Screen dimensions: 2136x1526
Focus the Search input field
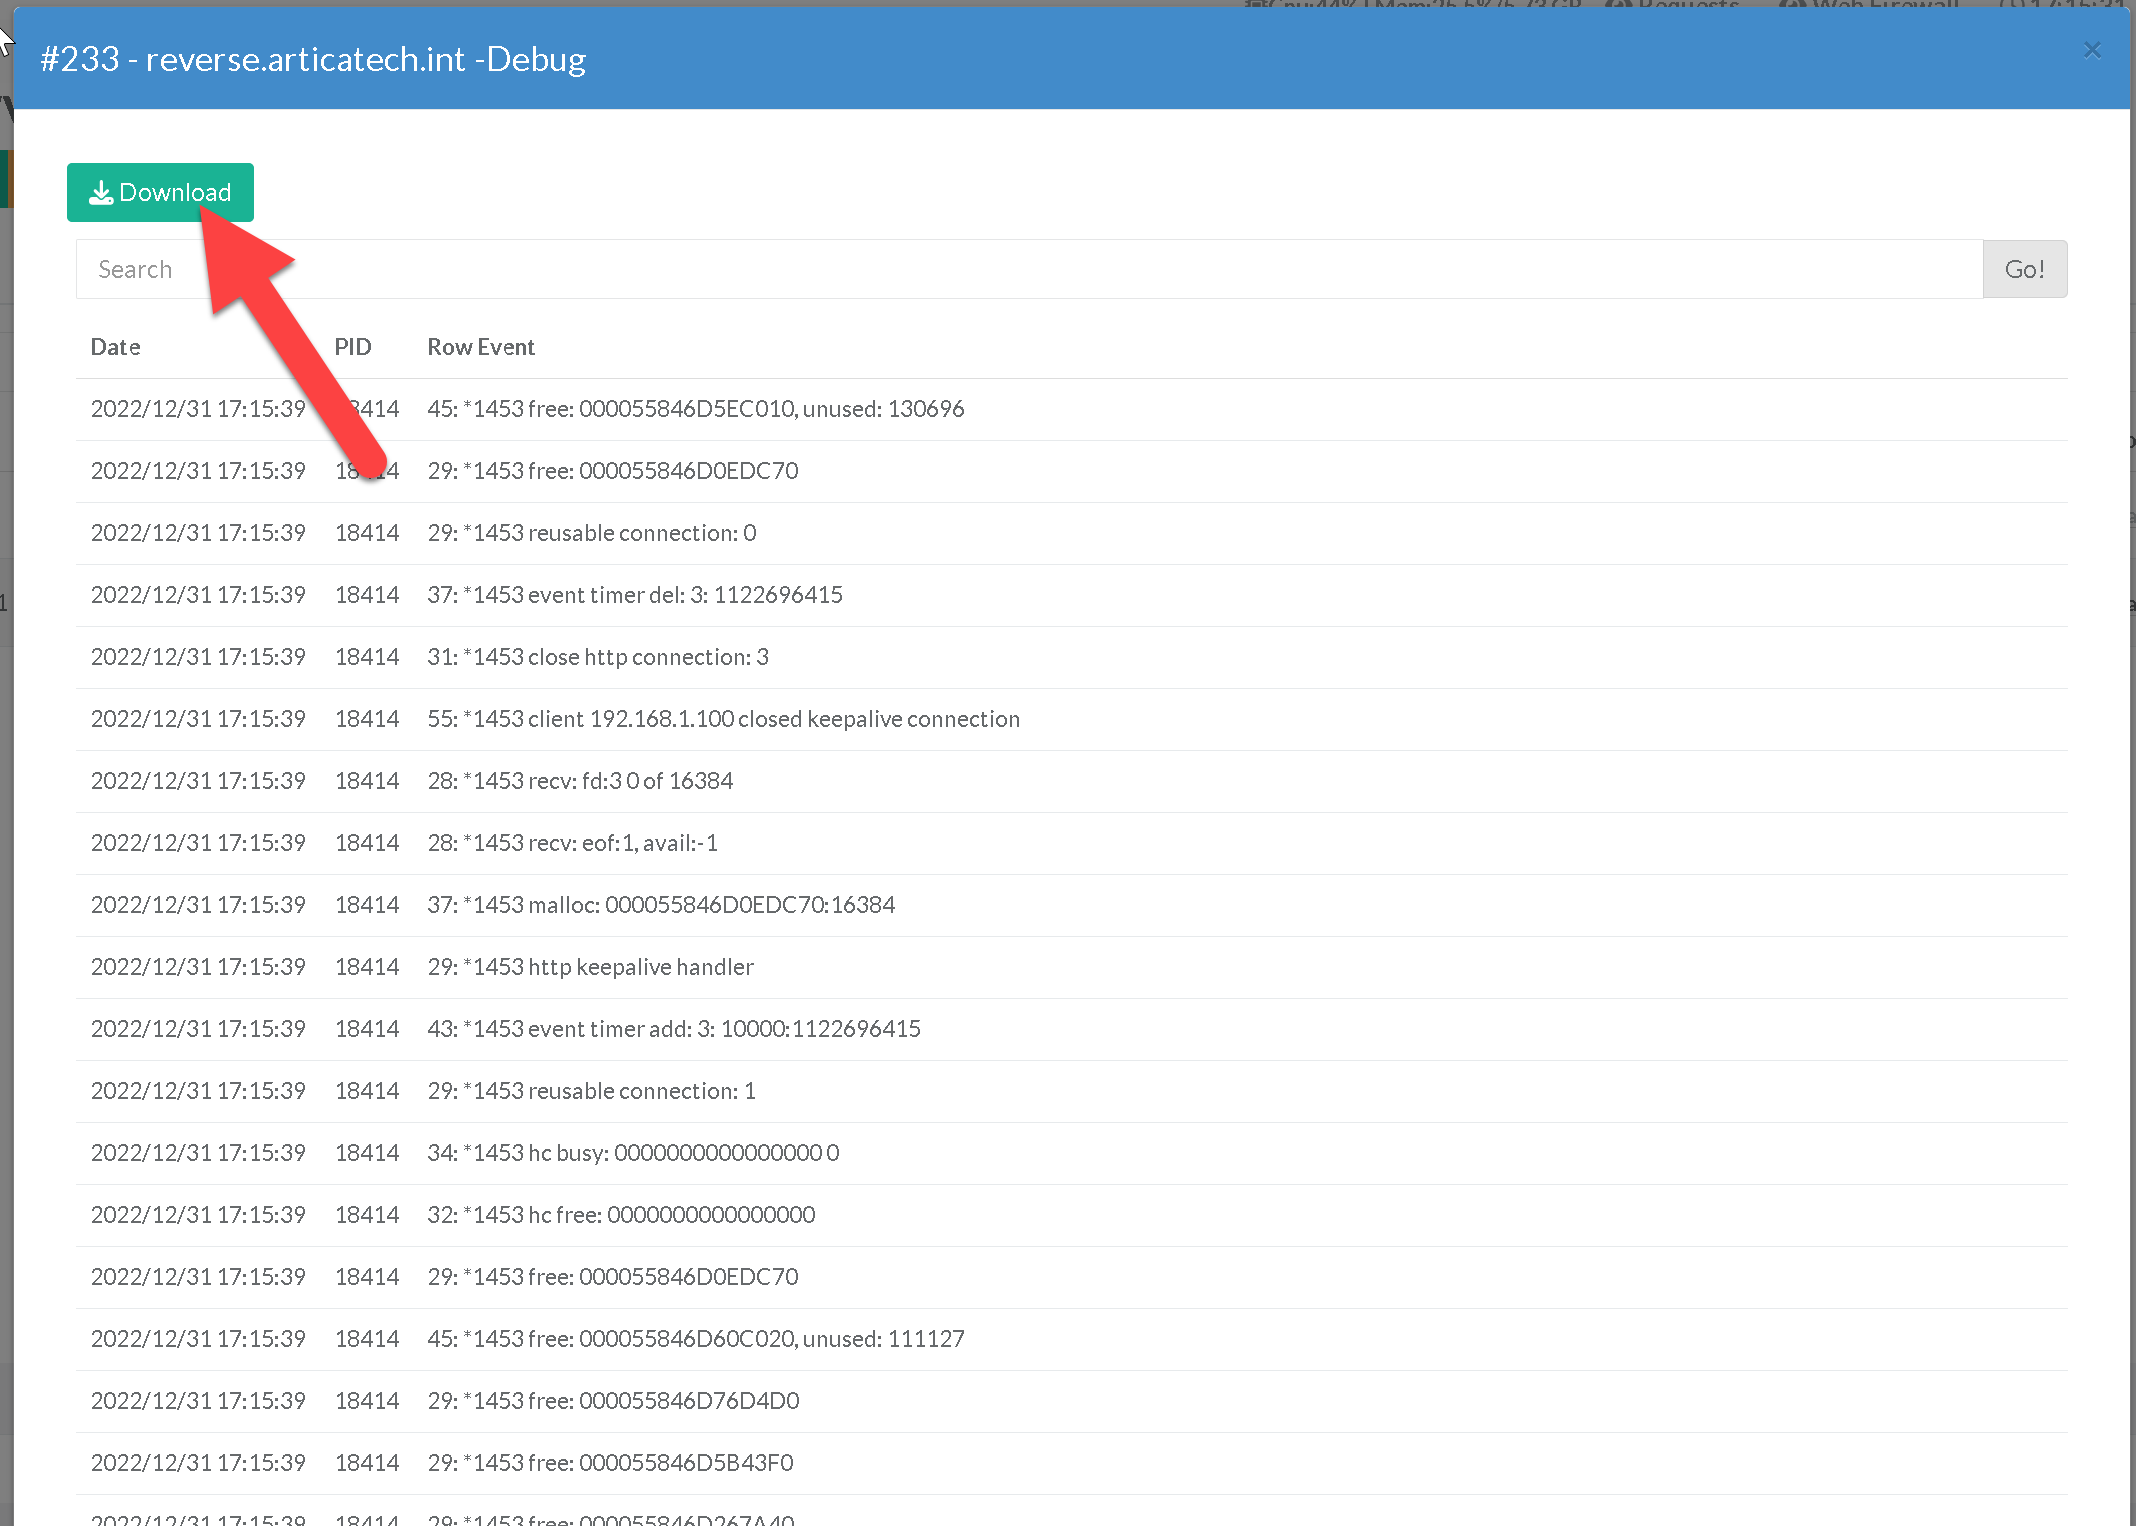coord(1028,269)
